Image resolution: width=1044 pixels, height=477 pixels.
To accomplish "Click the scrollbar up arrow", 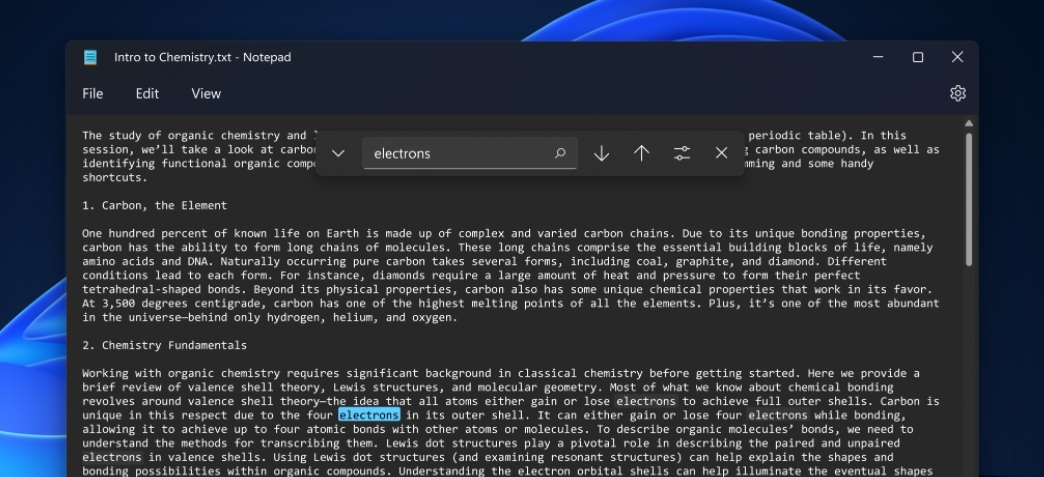I will coord(969,123).
